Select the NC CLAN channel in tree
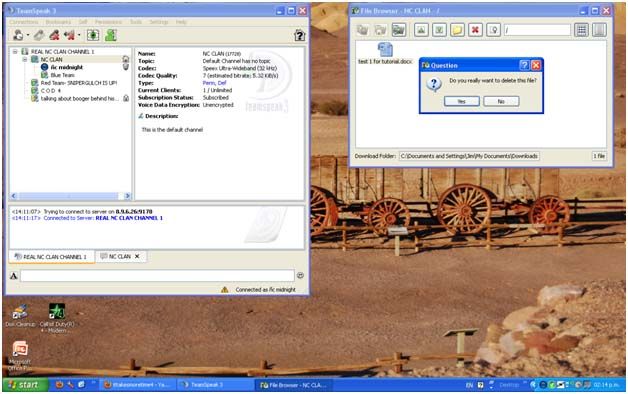Viewport: 628px width, 394px height. (x=52, y=59)
